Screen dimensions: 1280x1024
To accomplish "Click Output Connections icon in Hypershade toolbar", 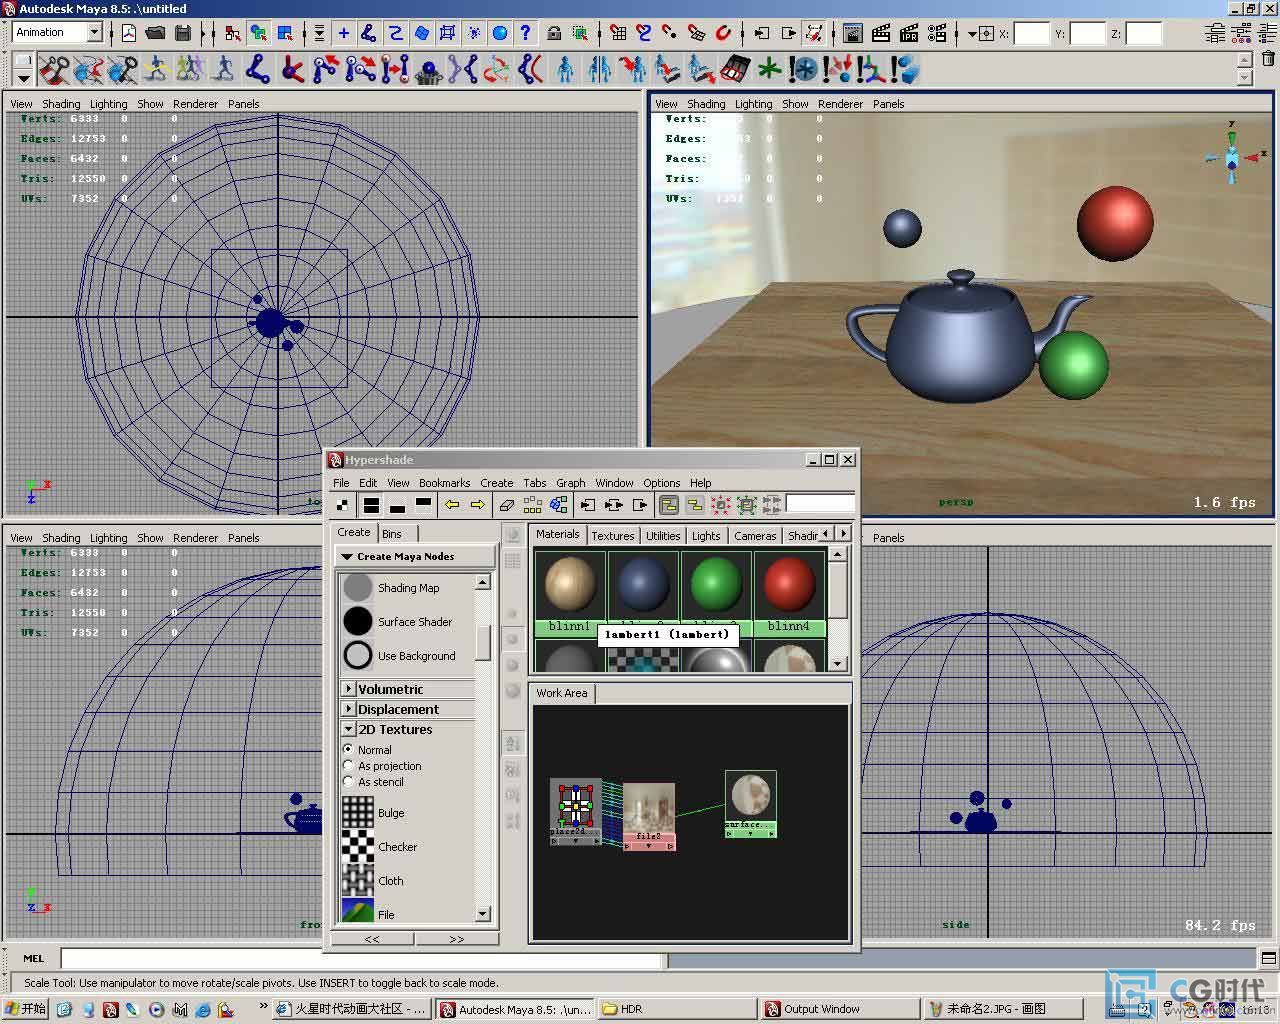I will coord(640,505).
